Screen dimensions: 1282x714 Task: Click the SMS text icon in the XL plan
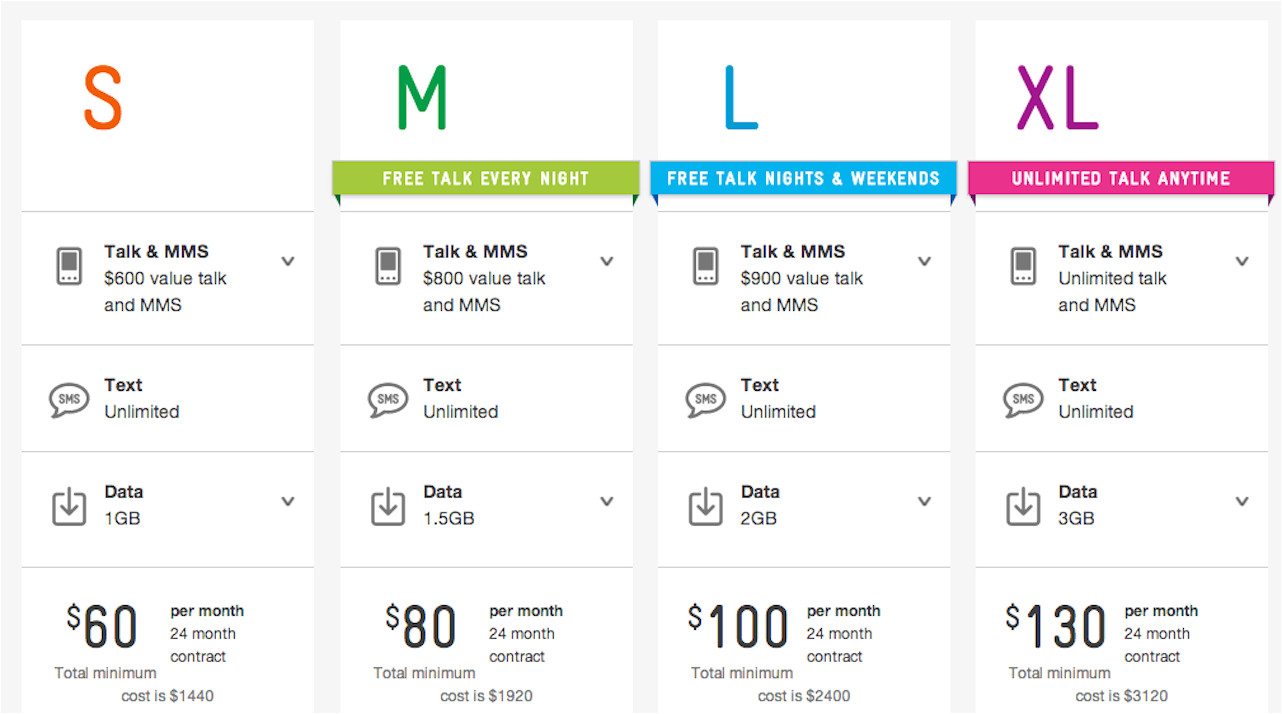point(1023,398)
